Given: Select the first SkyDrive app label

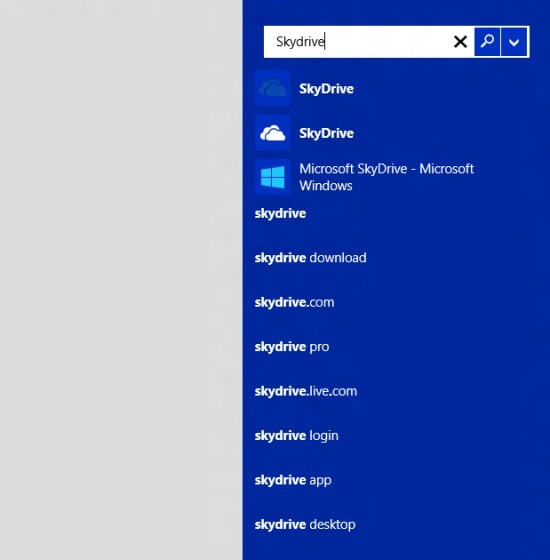Looking at the screenshot, I should [x=326, y=89].
